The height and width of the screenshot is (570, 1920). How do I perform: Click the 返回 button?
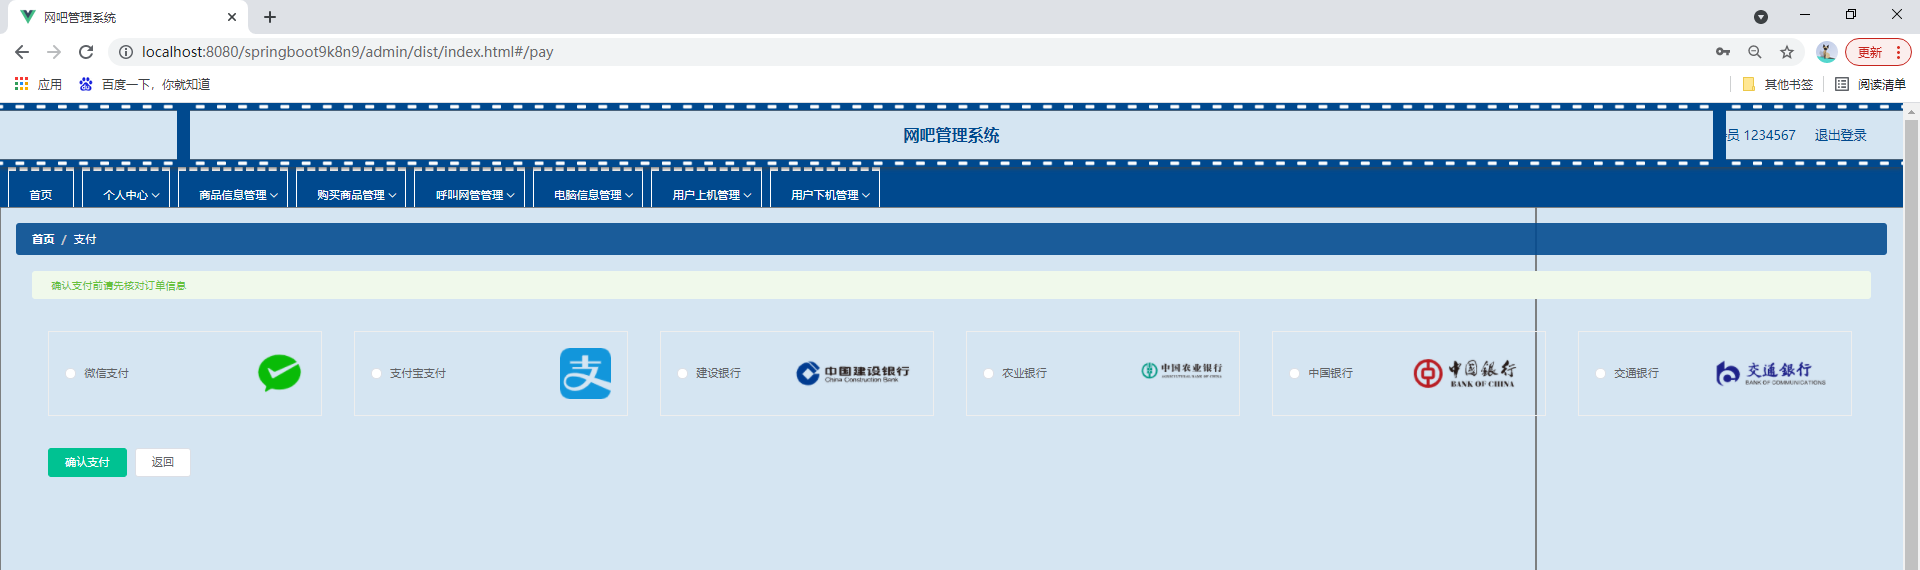(163, 462)
